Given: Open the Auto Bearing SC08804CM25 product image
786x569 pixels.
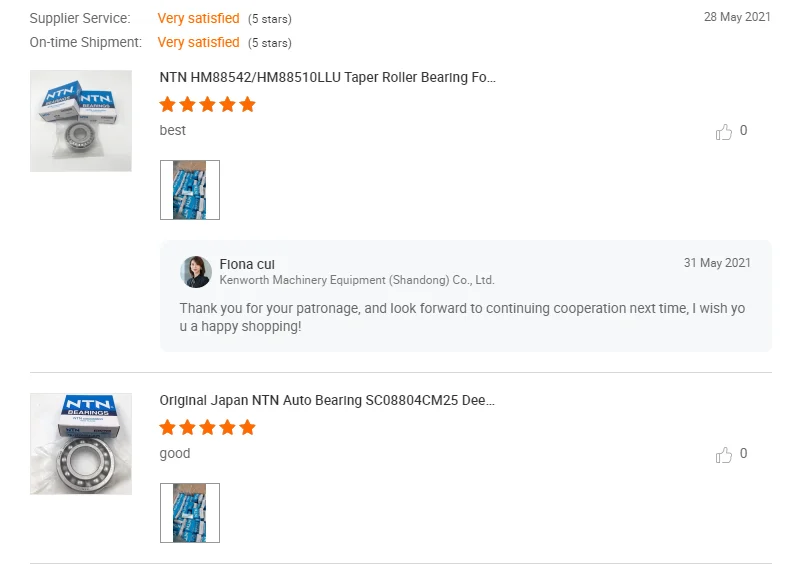Looking at the screenshot, I should [x=81, y=444].
